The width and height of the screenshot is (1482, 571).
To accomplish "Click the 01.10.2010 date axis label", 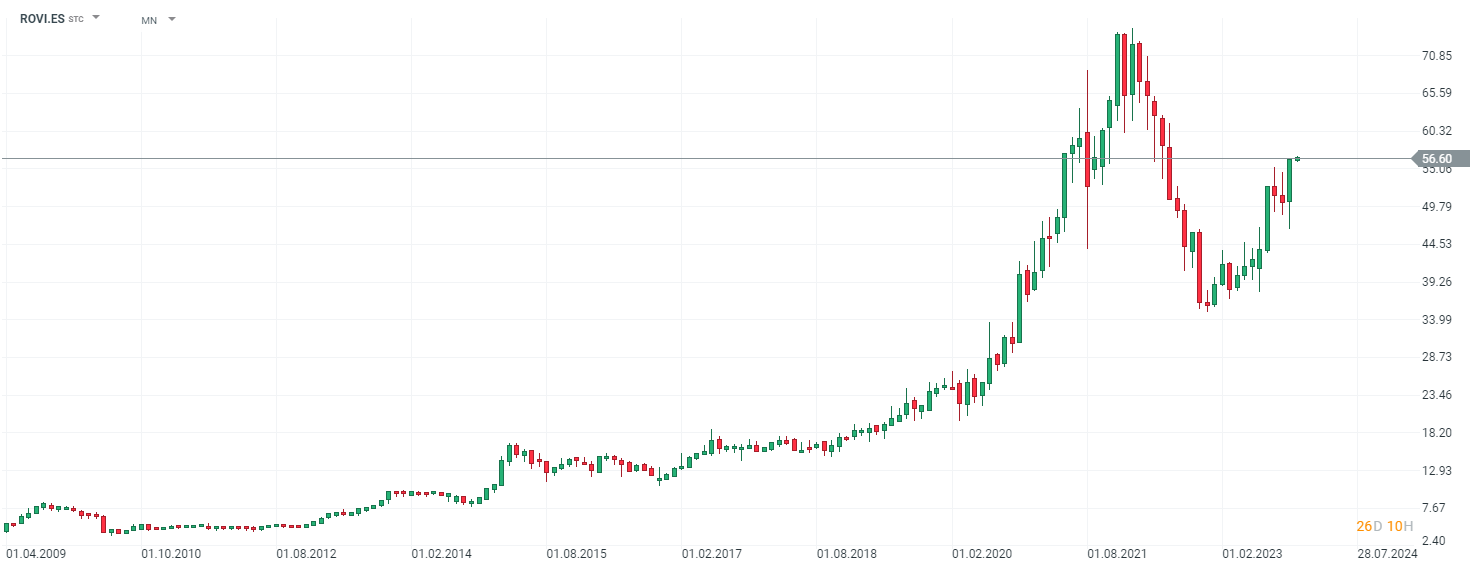I will point(171,553).
